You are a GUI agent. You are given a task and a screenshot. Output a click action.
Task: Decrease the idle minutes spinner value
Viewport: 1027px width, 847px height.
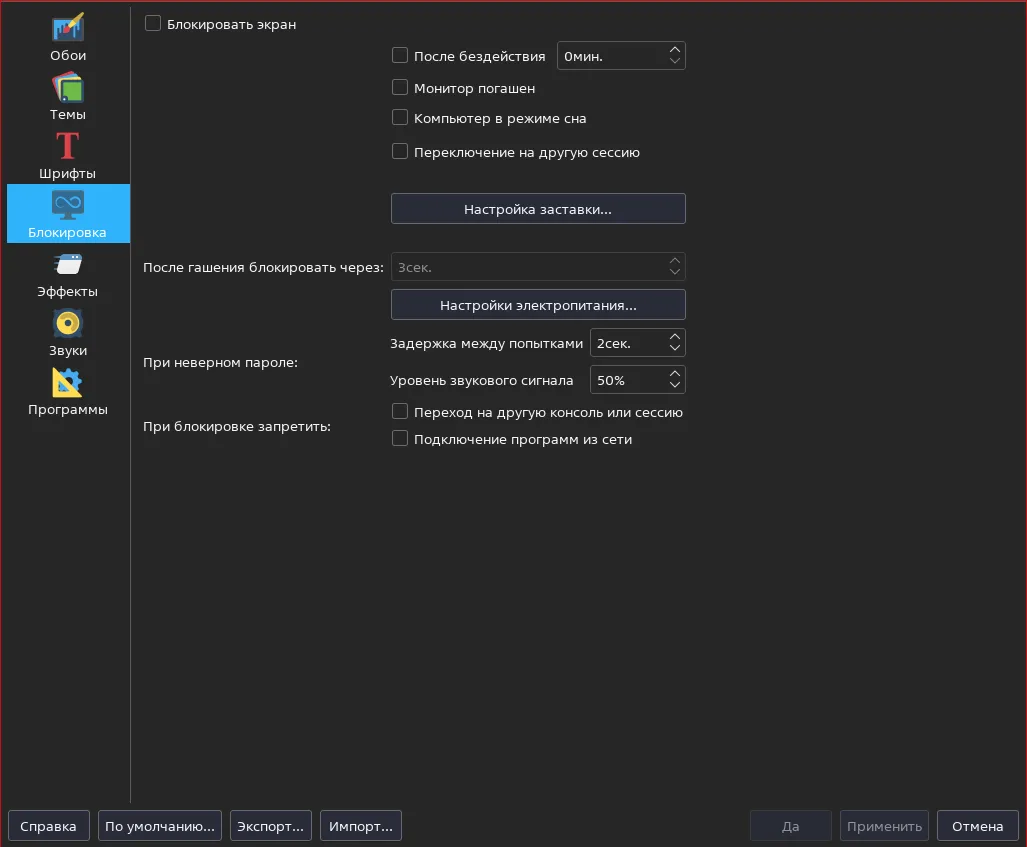(x=675, y=61)
